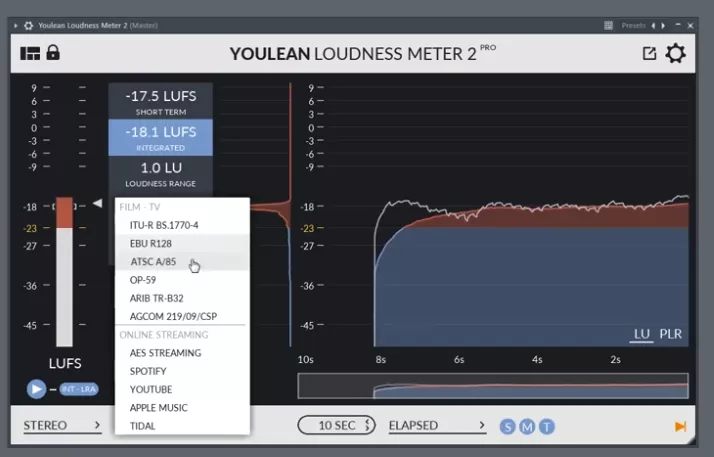Choose APPLE MUSIC preset
Image resolution: width=714 pixels, height=457 pixels.
coord(182,408)
